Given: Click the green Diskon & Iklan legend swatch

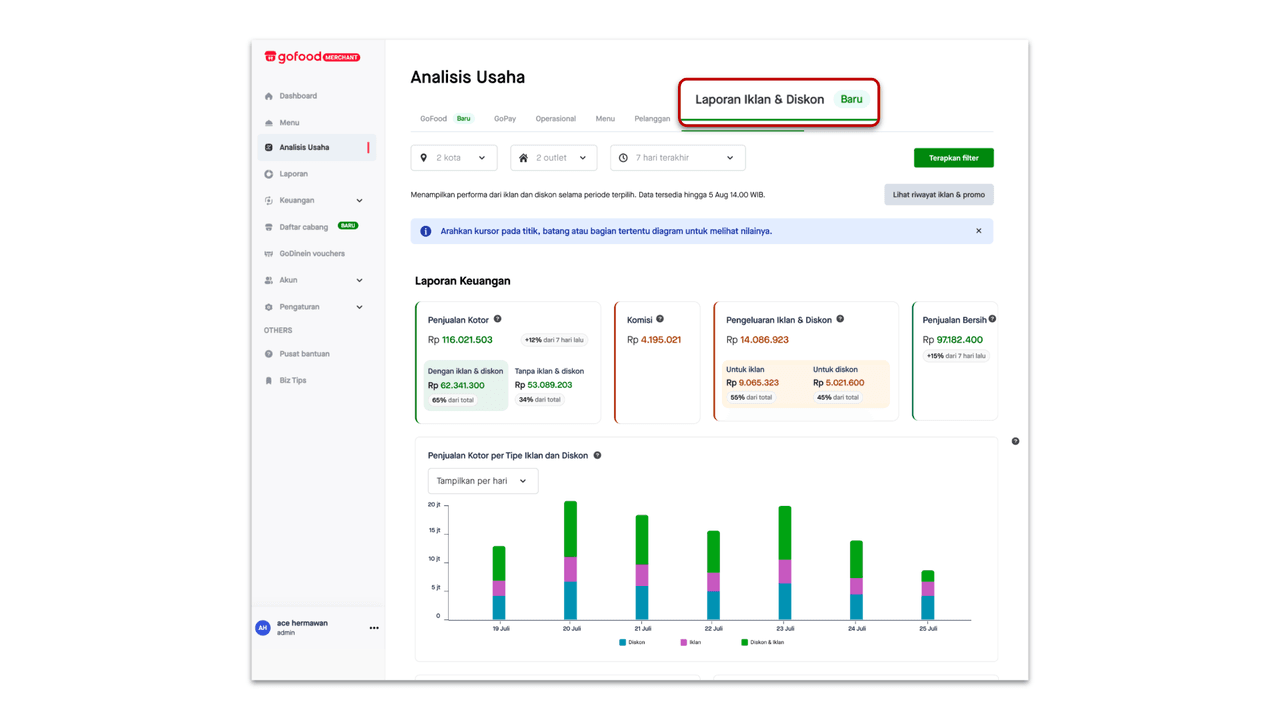Looking at the screenshot, I should click(x=744, y=642).
